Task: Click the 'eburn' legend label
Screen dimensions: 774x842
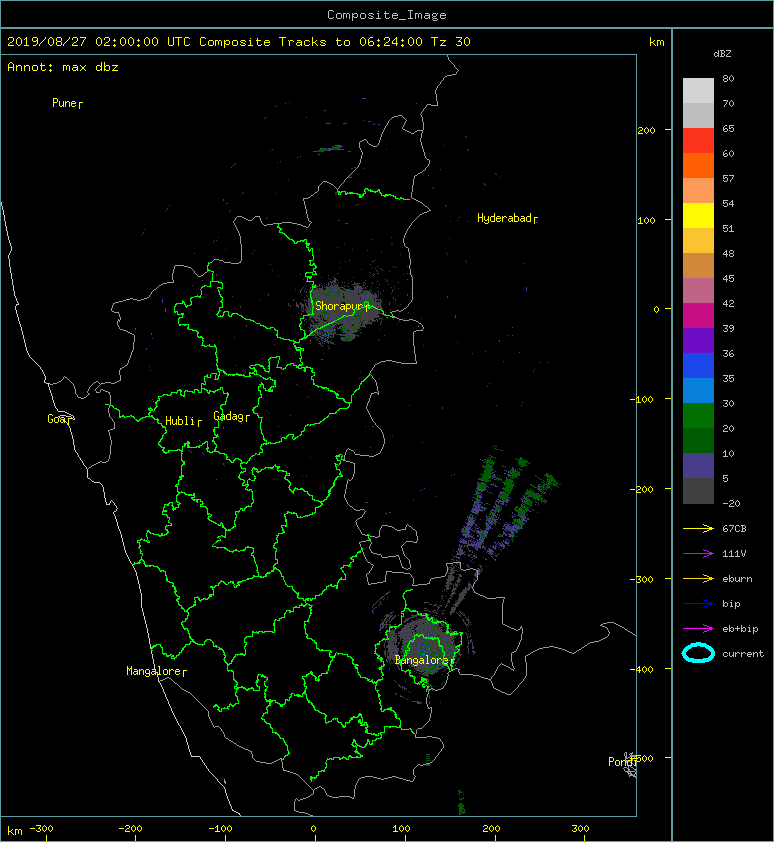Action: pos(737,579)
